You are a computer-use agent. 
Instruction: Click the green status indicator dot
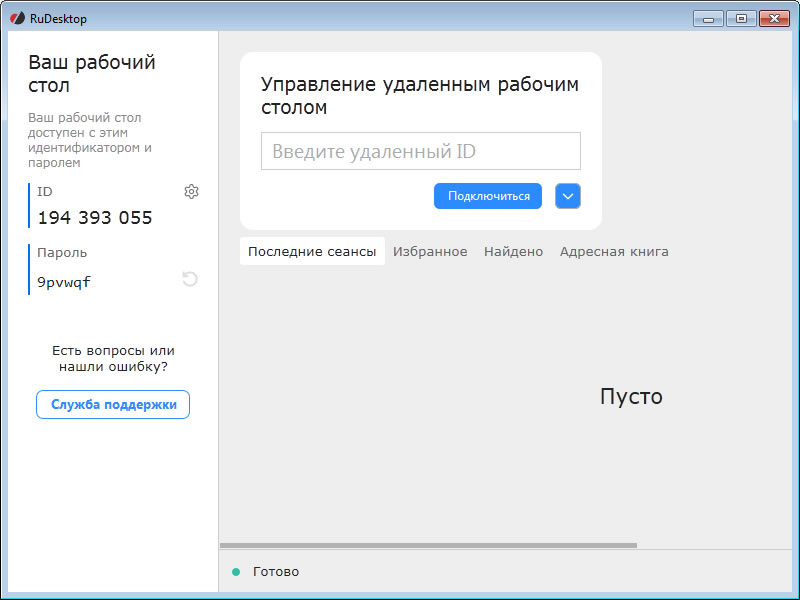point(236,572)
